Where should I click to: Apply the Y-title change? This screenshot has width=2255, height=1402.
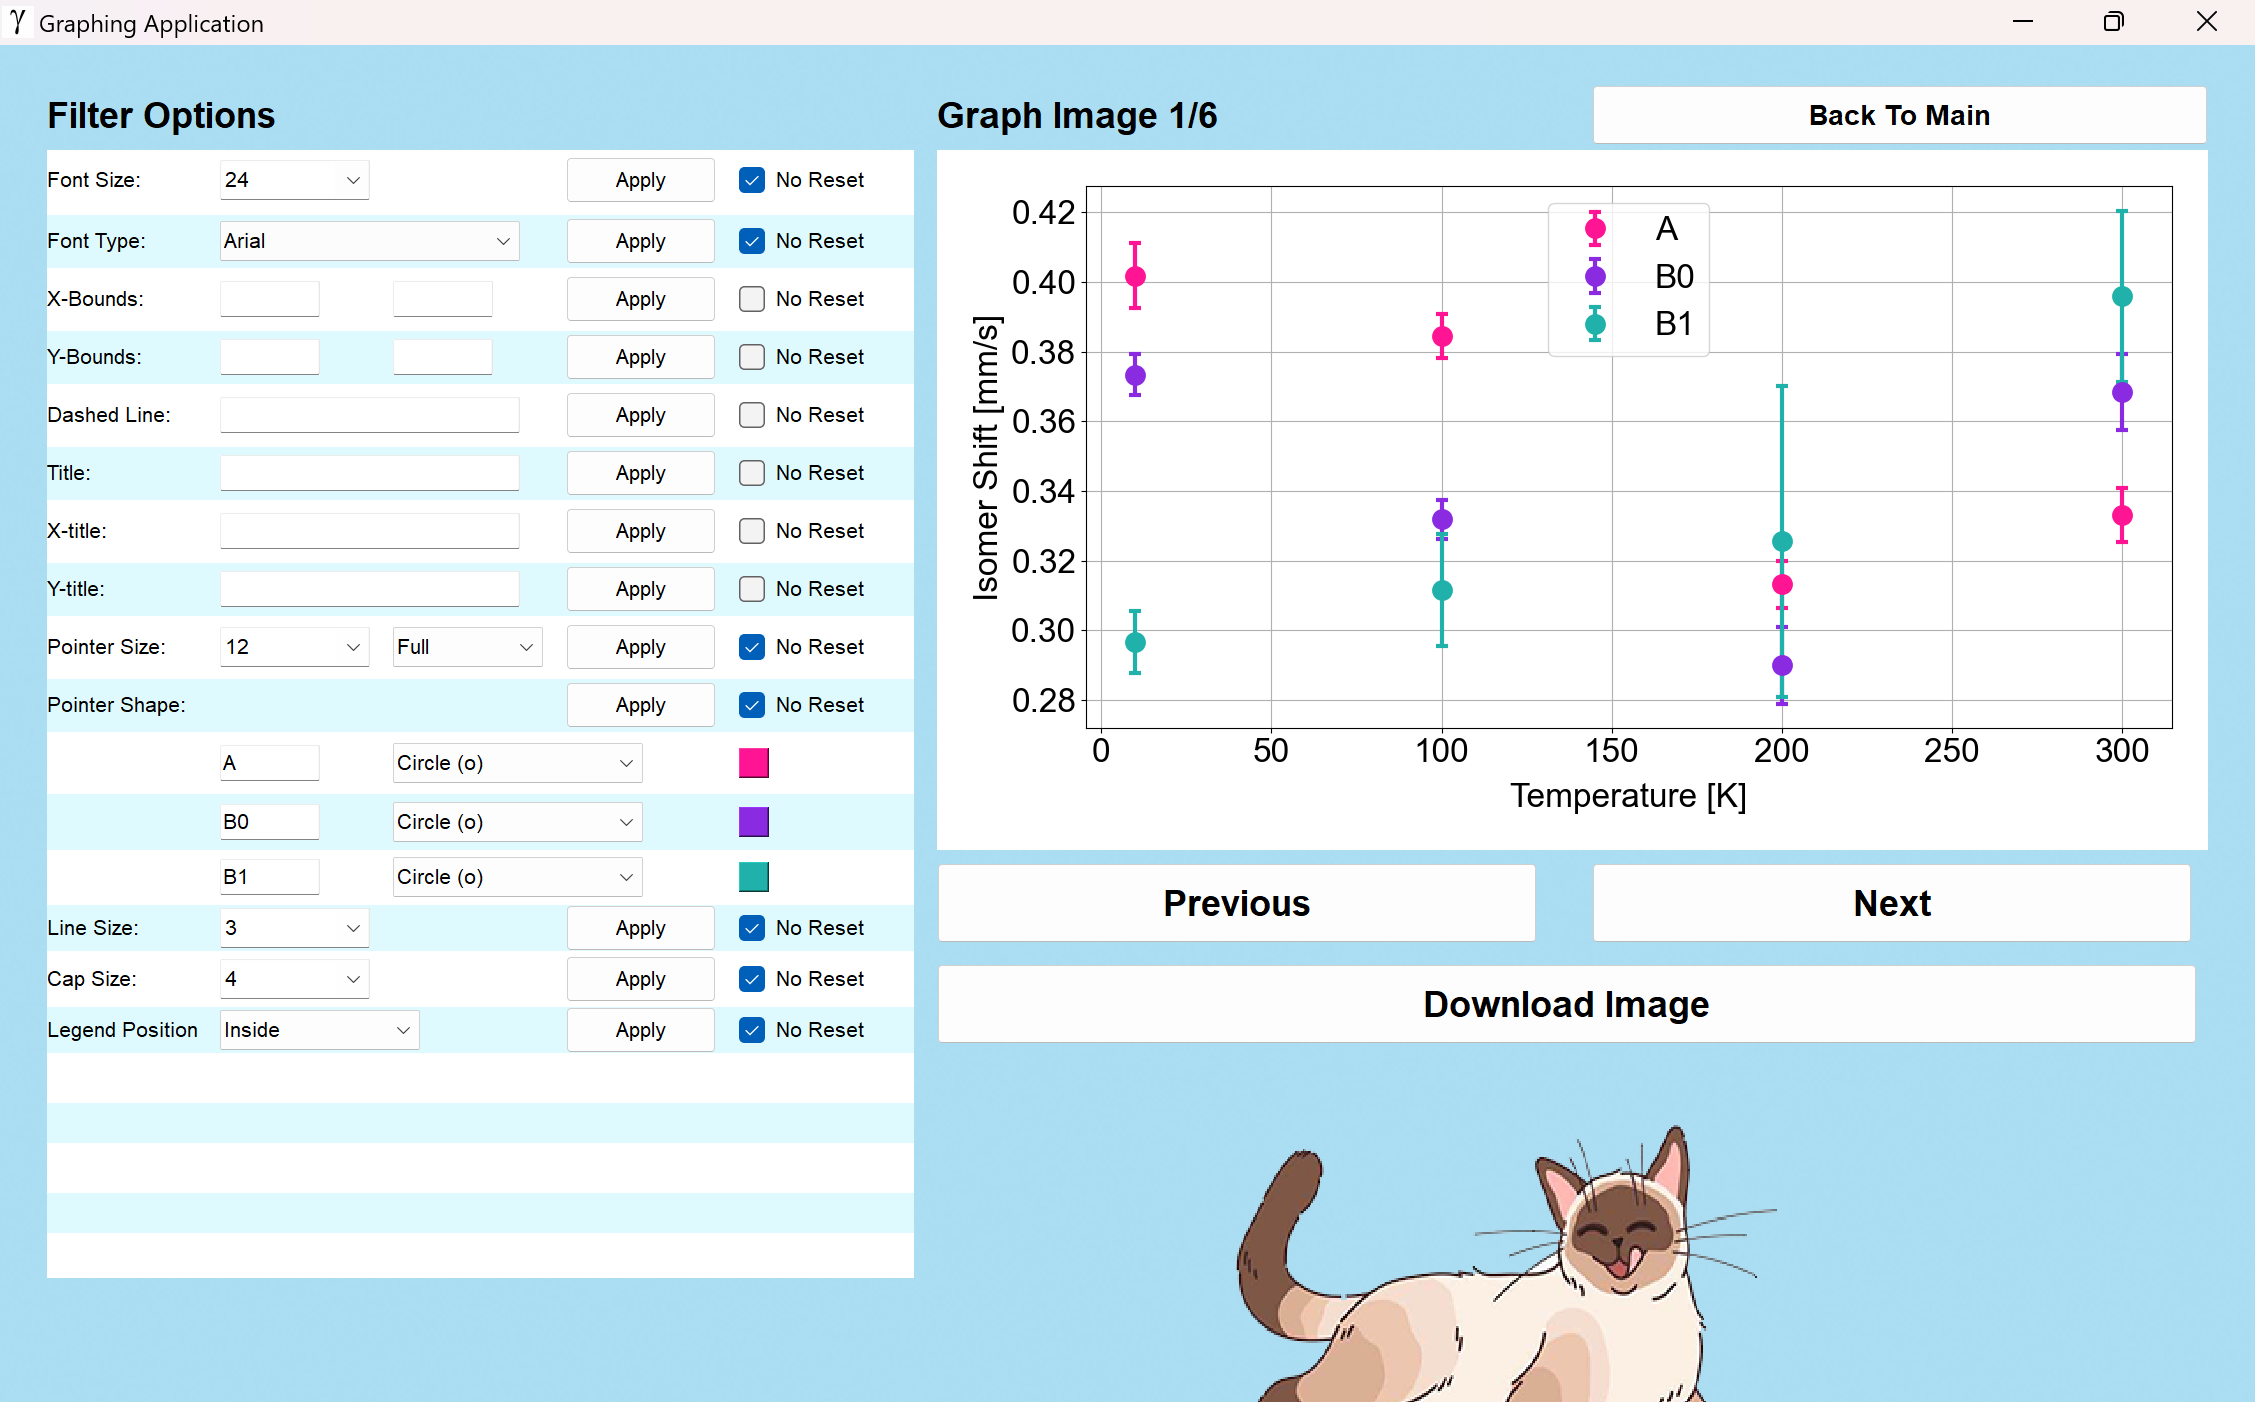tap(640, 589)
